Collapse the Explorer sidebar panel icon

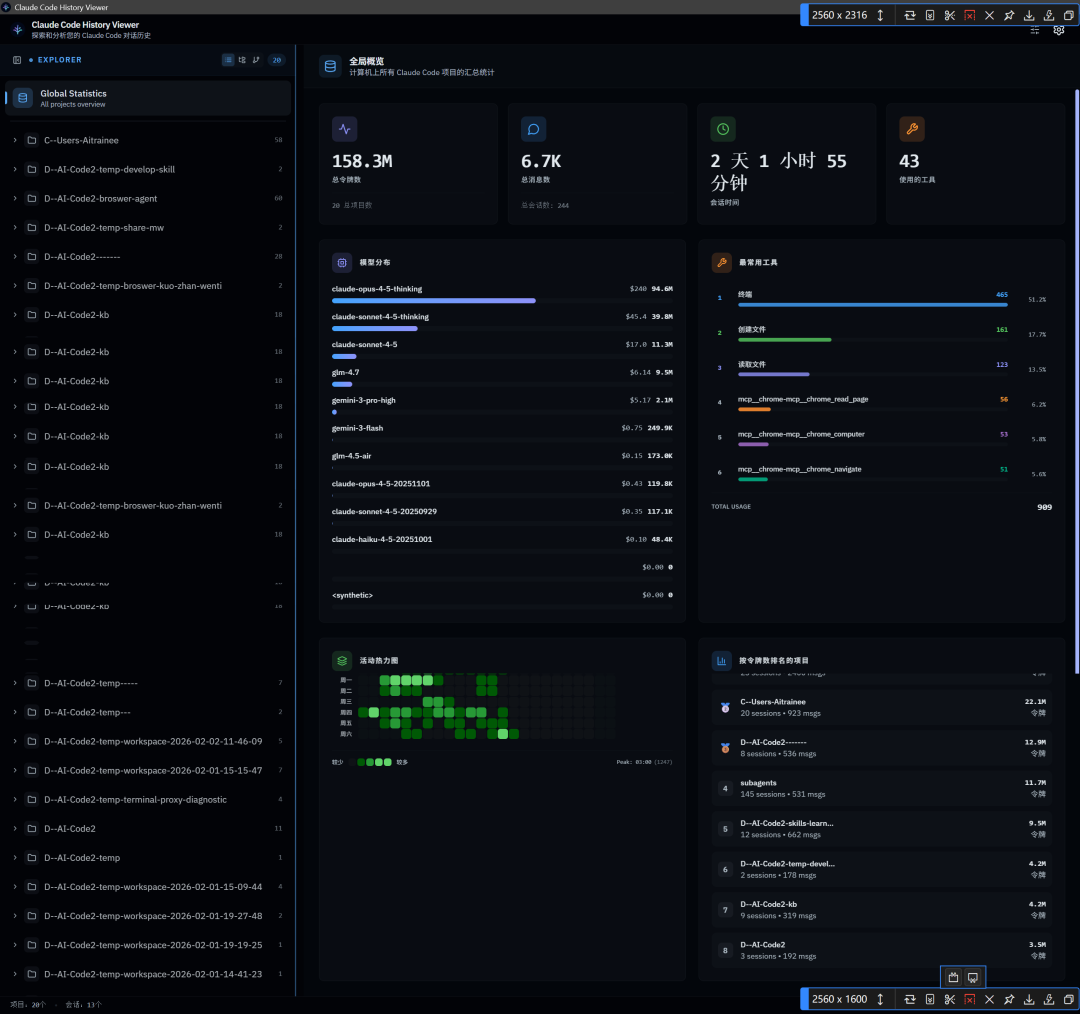[17, 60]
